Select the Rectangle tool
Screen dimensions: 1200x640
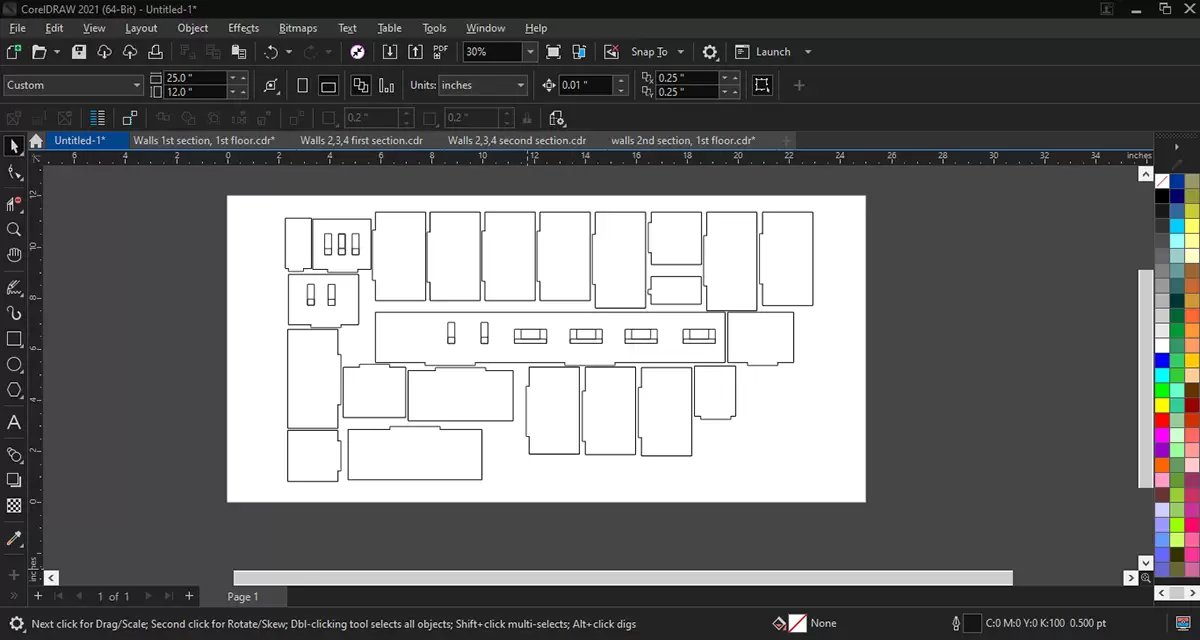[x=14, y=339]
